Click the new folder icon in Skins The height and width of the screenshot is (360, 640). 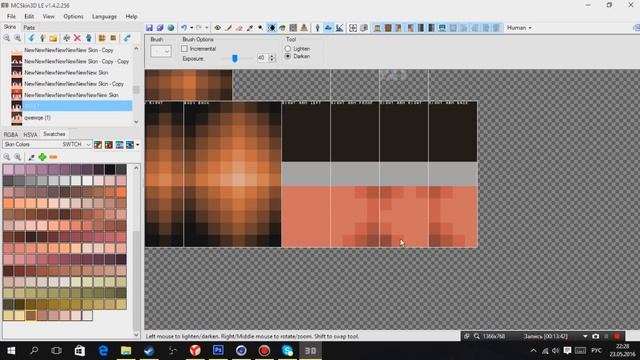tap(53, 38)
